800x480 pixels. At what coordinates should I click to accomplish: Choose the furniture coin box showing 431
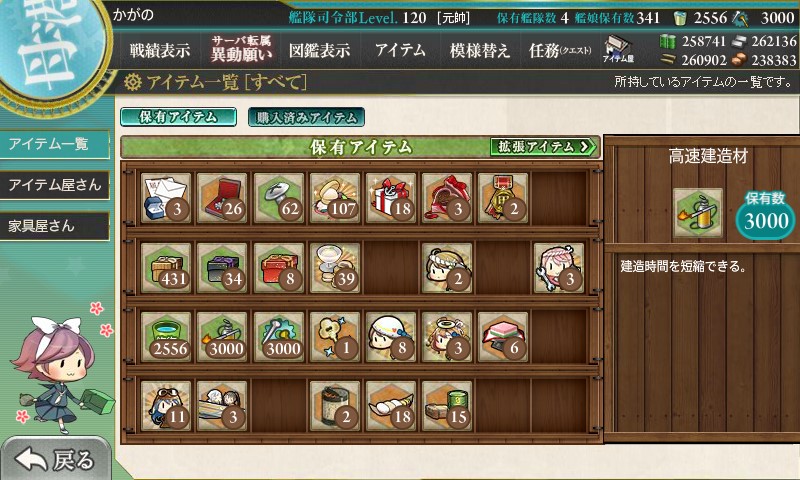point(166,268)
